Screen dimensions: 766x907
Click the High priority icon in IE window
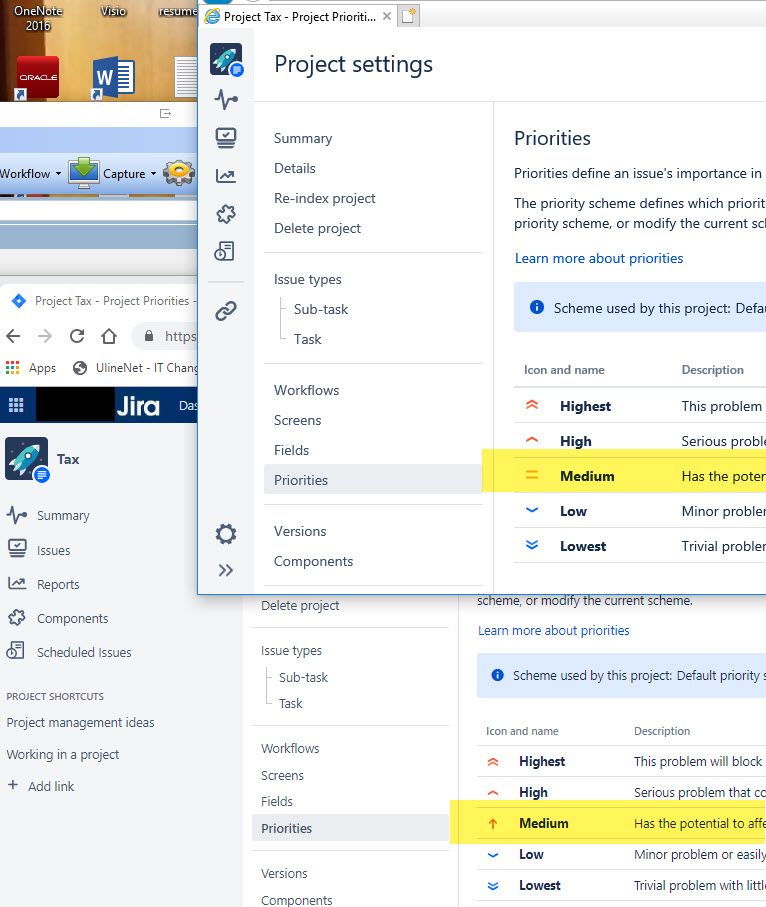[x=532, y=440]
